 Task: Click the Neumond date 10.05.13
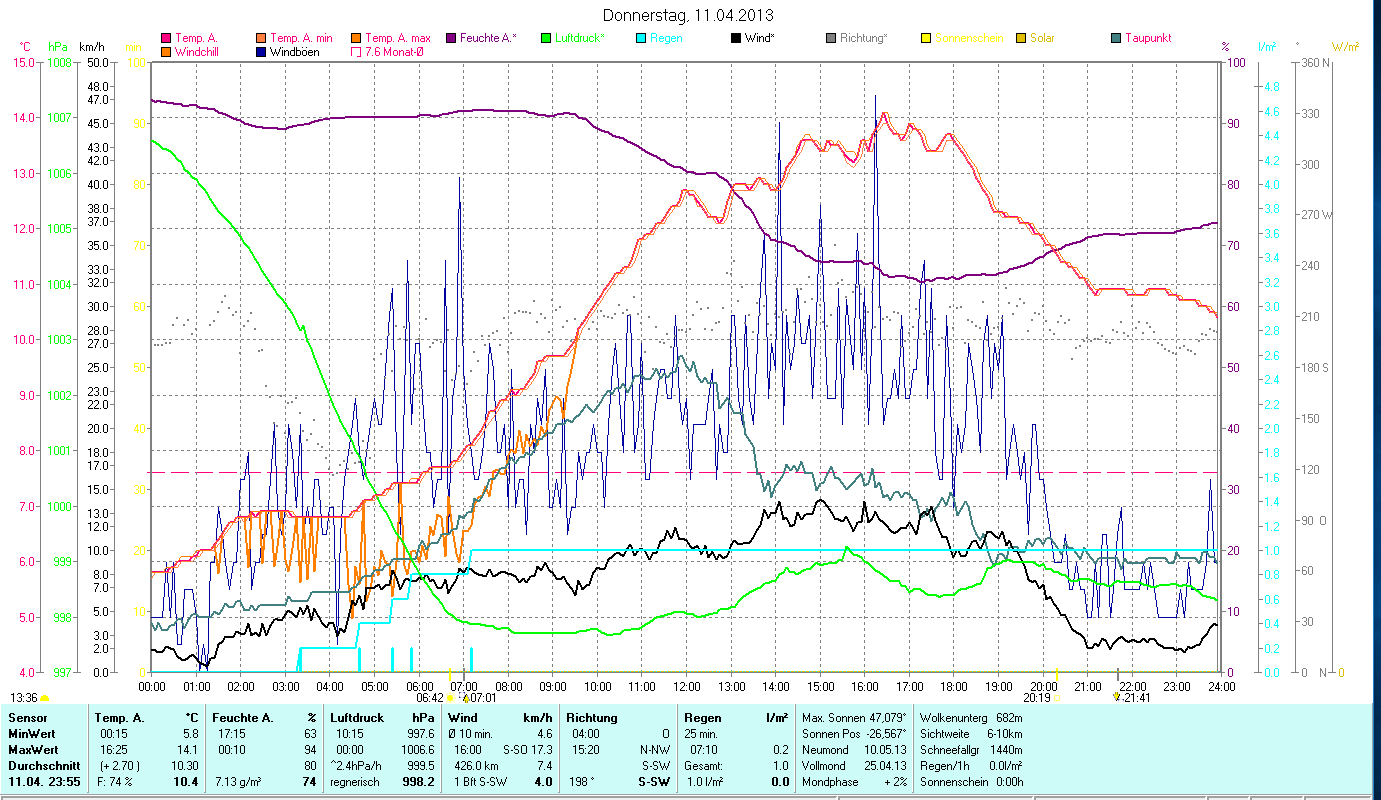(884, 749)
